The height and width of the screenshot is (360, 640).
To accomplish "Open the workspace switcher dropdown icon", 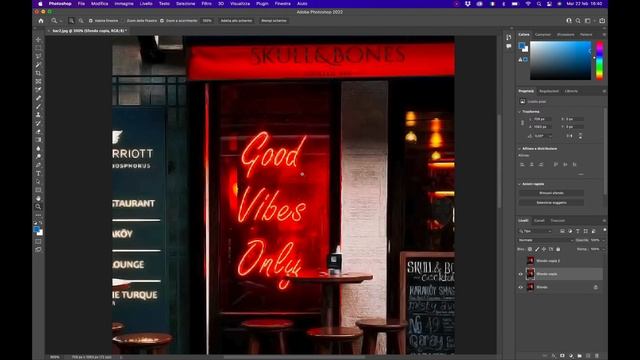I will pyautogui.click(x=588, y=20).
